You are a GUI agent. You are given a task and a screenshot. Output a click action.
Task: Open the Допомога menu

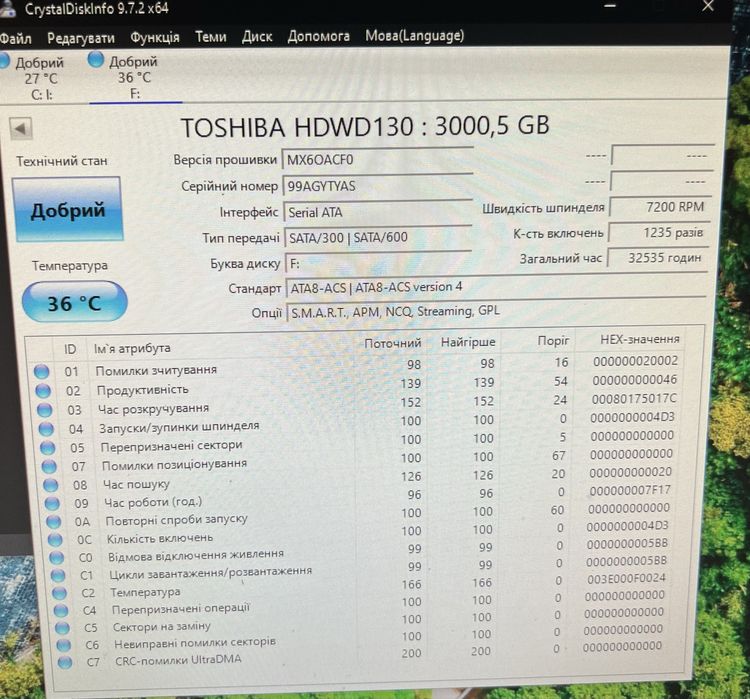pyautogui.click(x=319, y=36)
